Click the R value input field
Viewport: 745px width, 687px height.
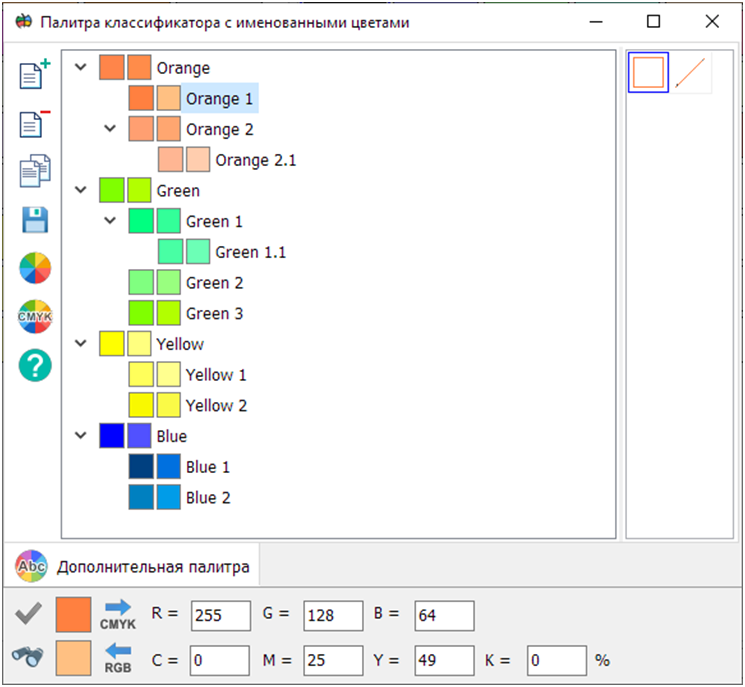[221, 615]
